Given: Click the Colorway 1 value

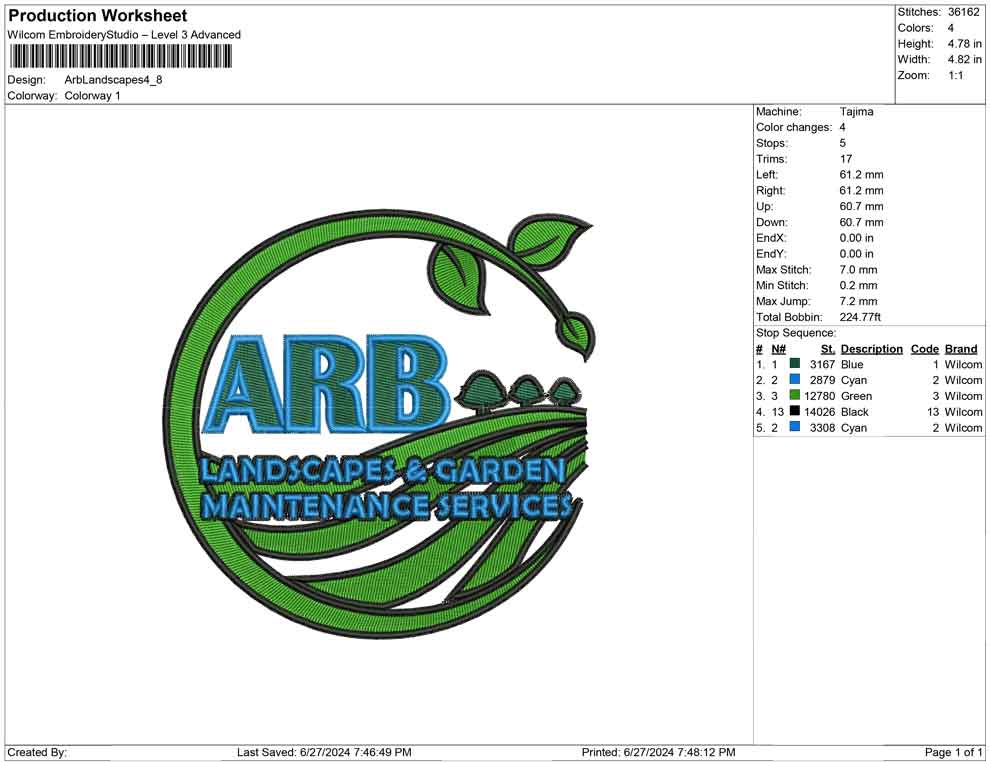Looking at the screenshot, I should coord(92,96).
